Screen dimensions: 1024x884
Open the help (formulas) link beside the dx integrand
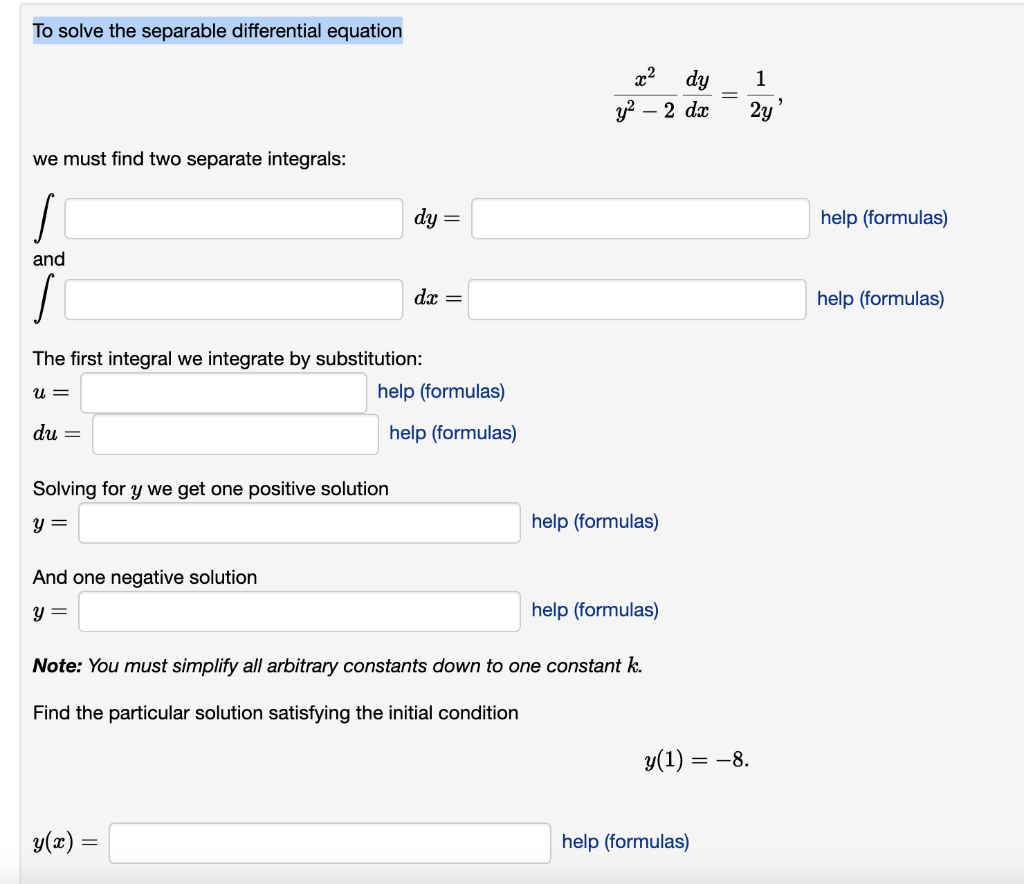[879, 298]
